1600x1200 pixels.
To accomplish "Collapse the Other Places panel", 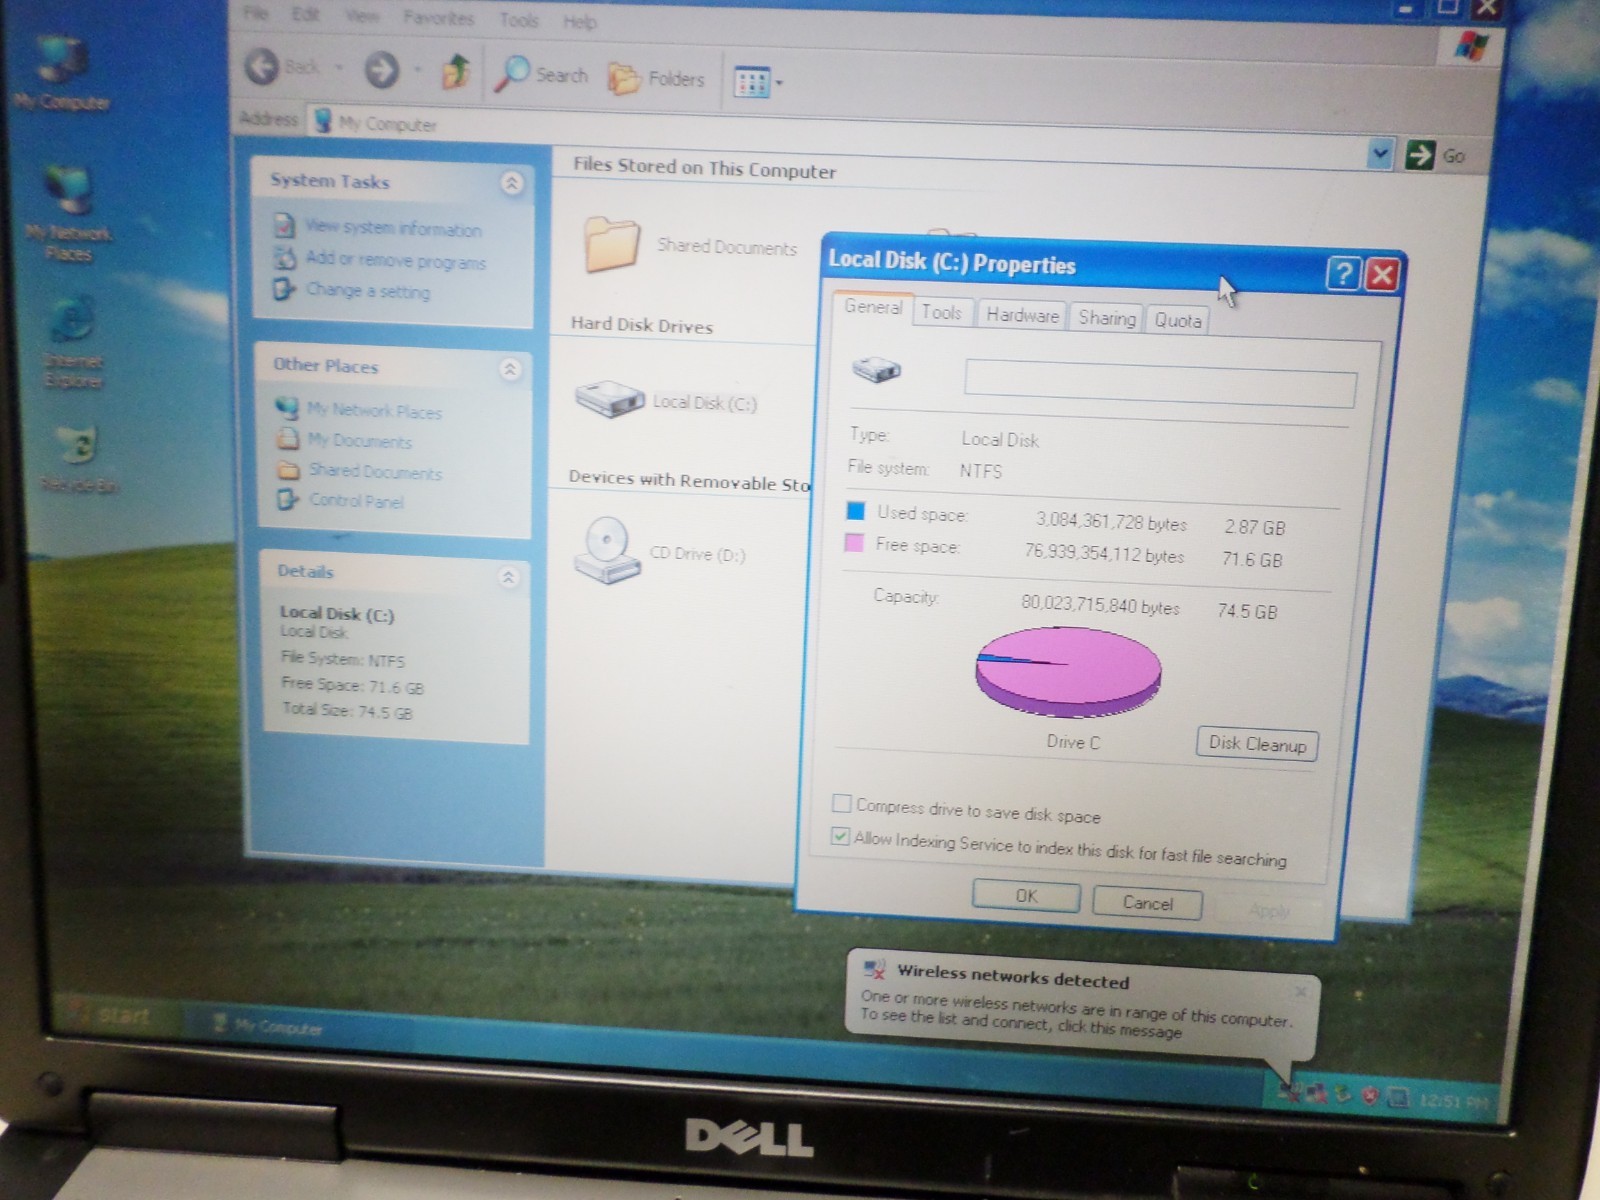I will tap(510, 369).
